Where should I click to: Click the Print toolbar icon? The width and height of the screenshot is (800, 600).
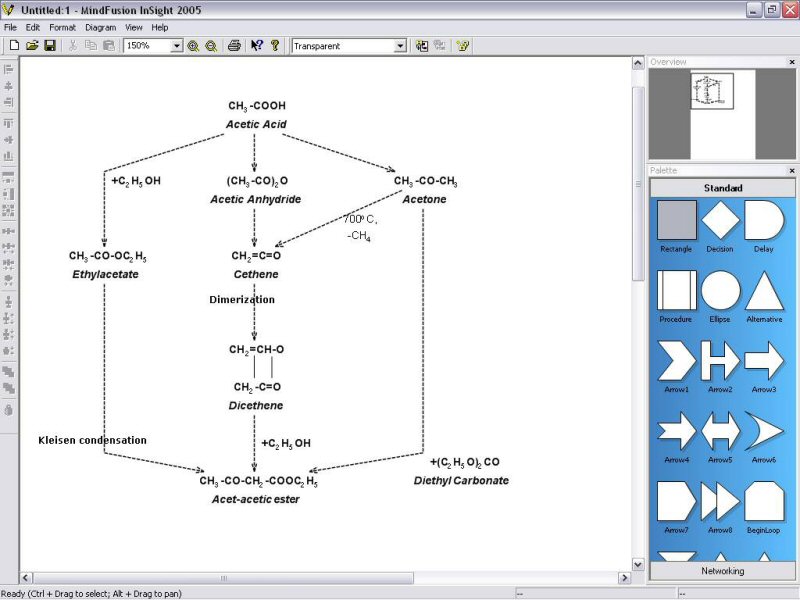click(x=234, y=46)
